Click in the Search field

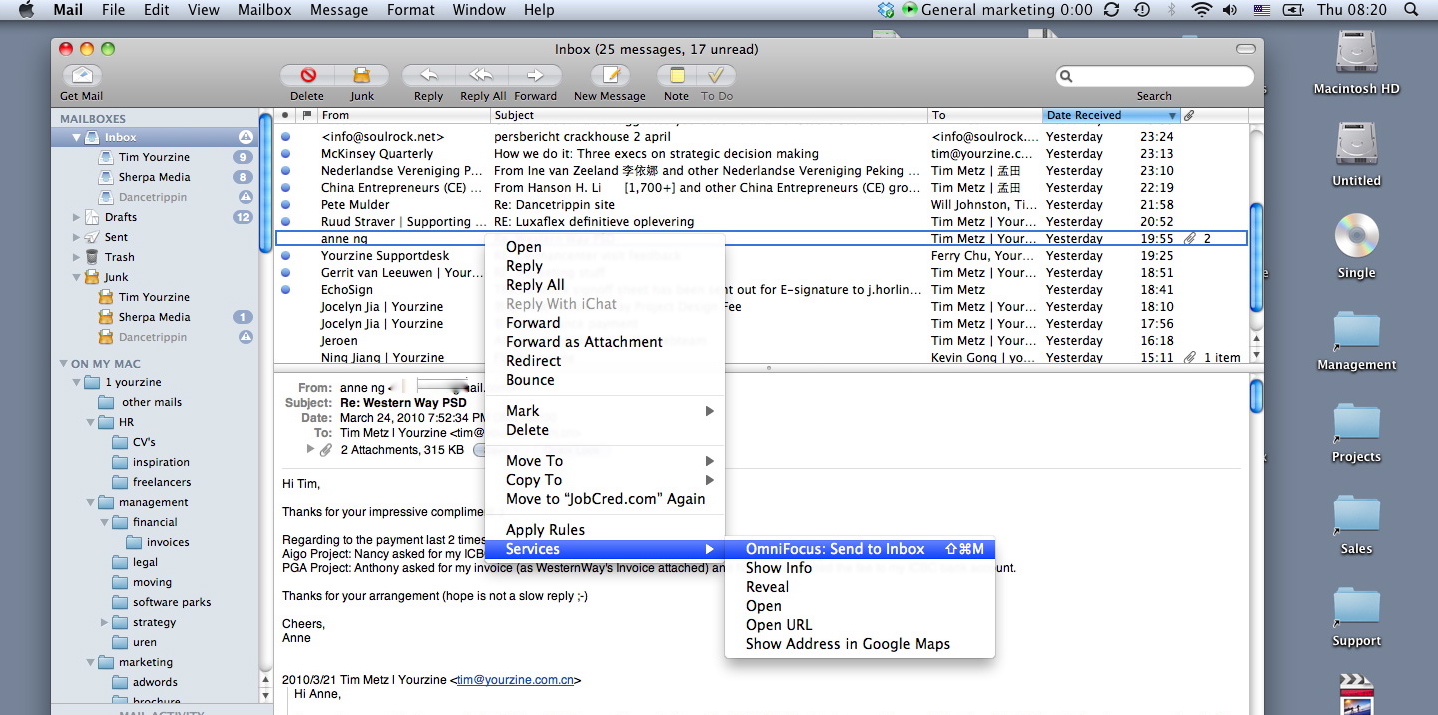coord(1155,76)
